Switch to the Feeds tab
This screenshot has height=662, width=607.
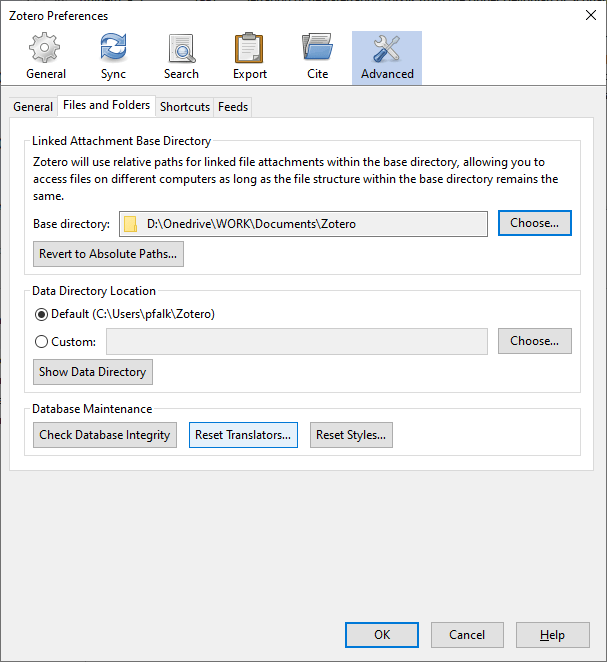[233, 107]
